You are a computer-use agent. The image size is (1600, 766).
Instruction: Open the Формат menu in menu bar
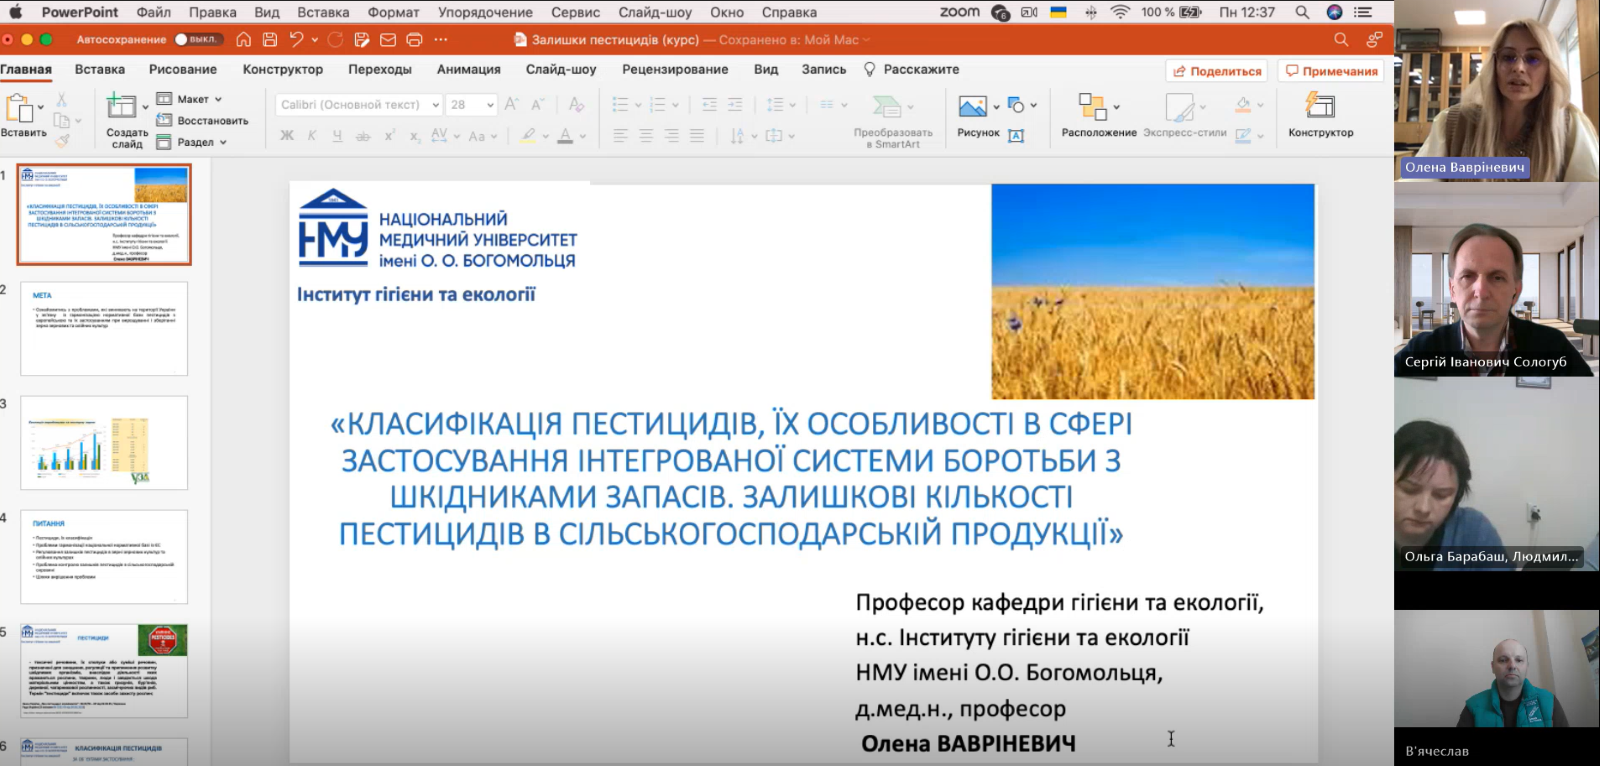[393, 12]
